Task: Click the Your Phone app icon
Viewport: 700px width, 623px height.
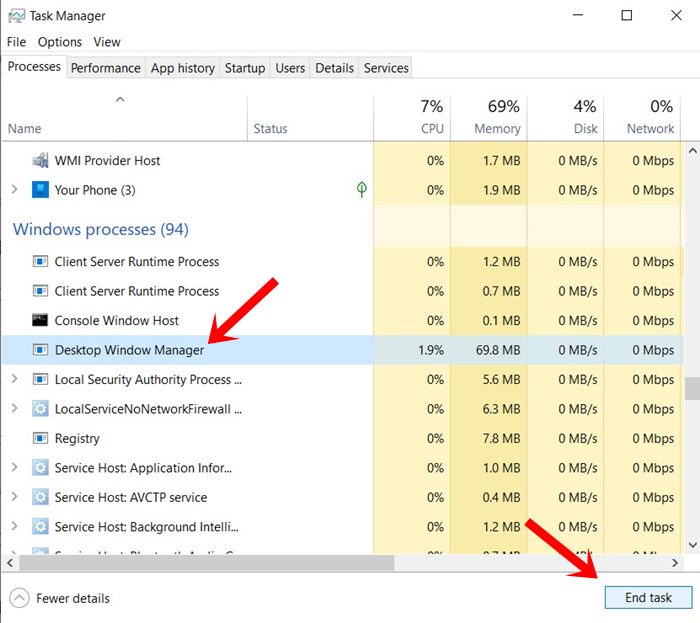Action: (40, 190)
